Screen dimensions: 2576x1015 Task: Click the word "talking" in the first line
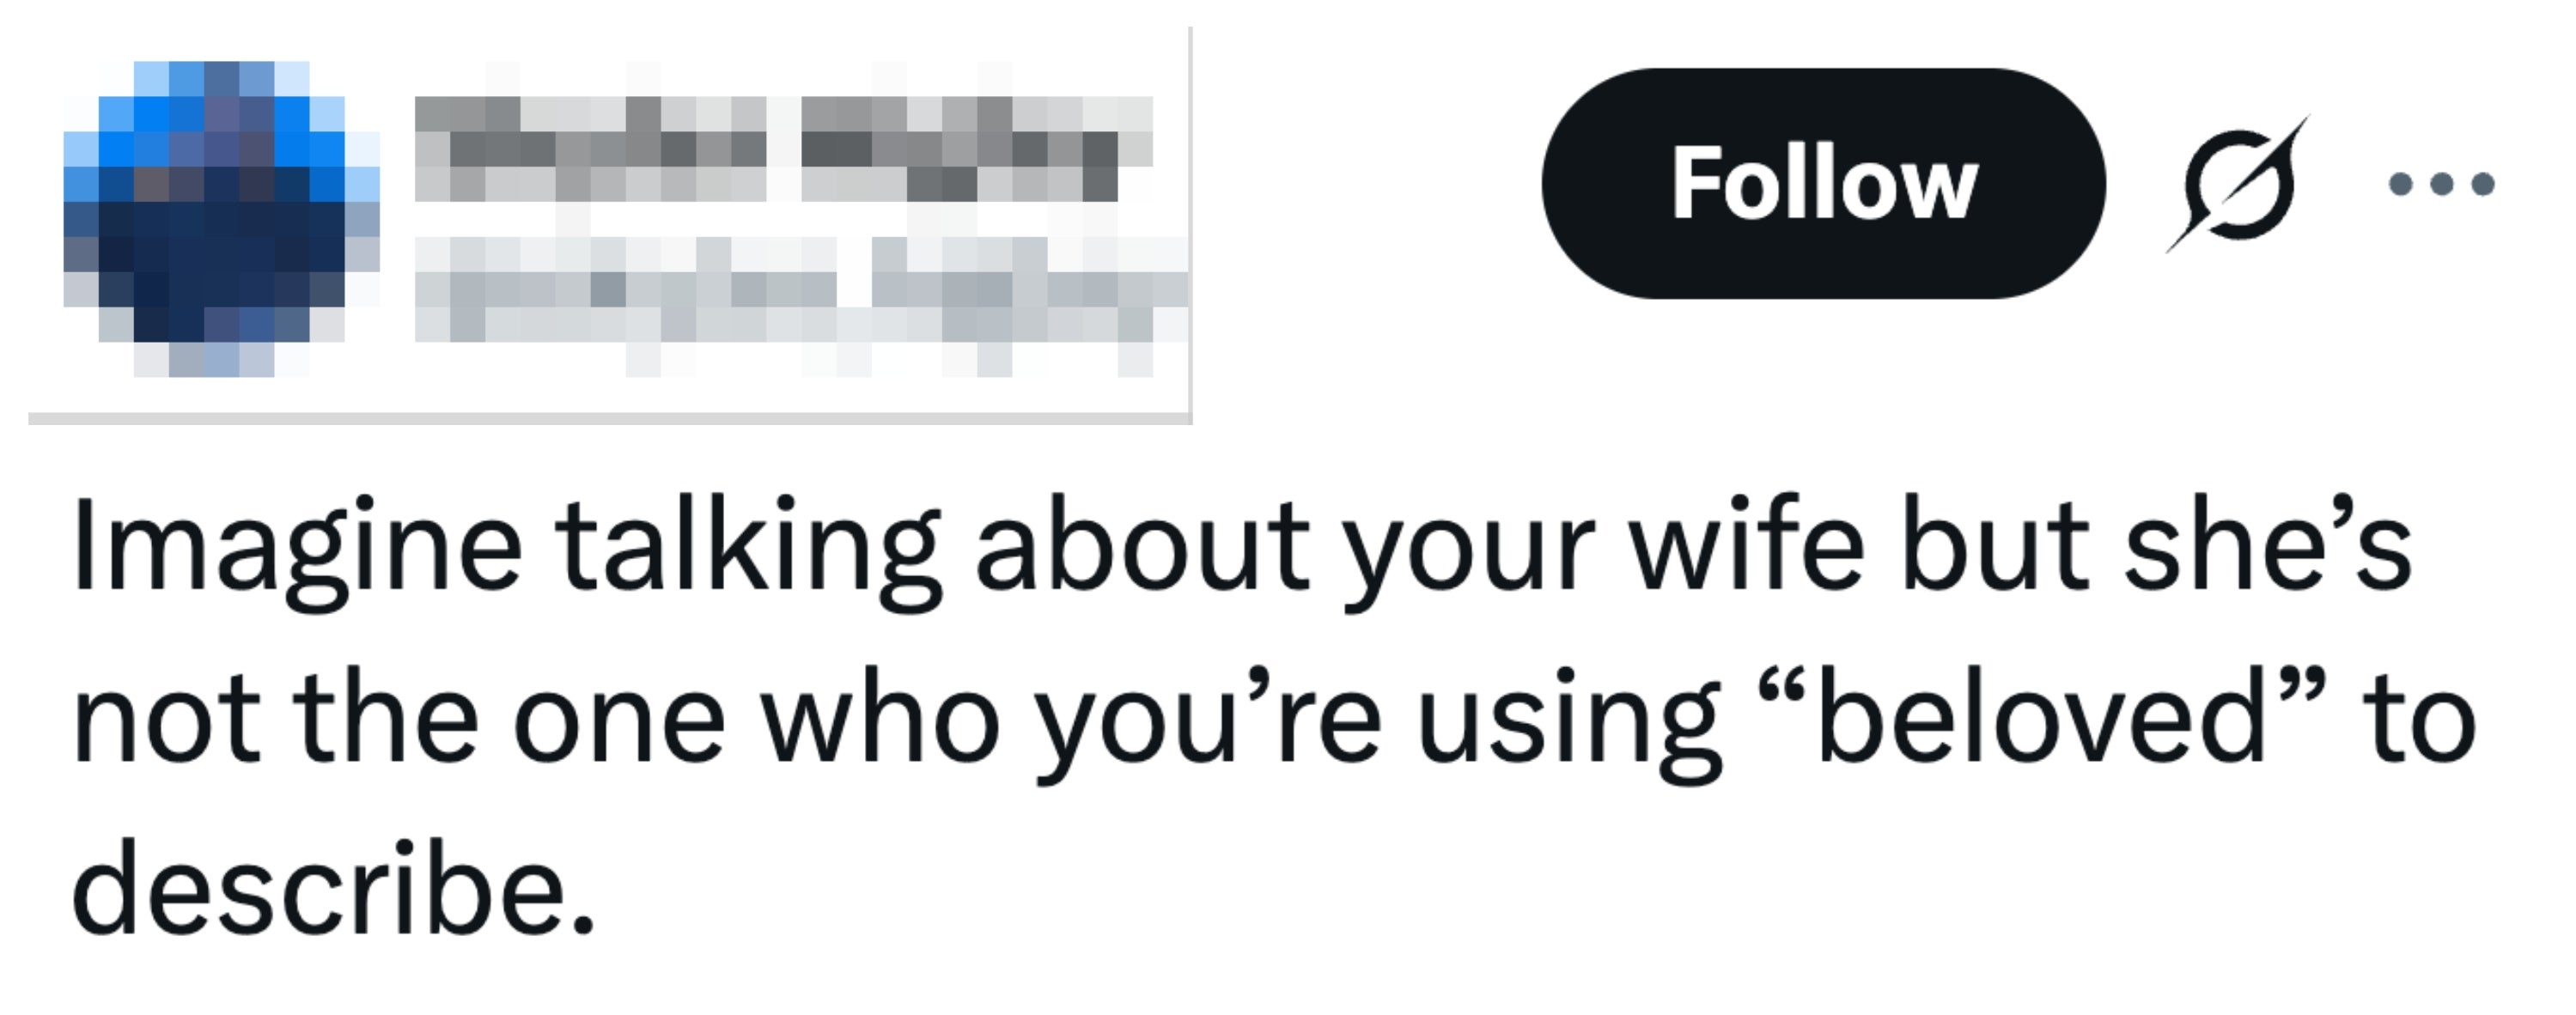(x=748, y=548)
